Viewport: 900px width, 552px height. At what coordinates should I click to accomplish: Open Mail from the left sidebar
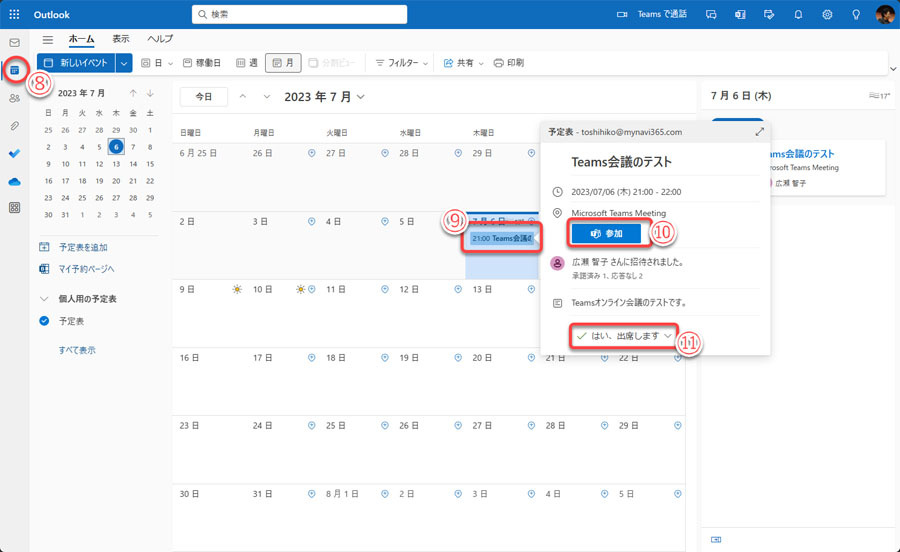pos(14,42)
